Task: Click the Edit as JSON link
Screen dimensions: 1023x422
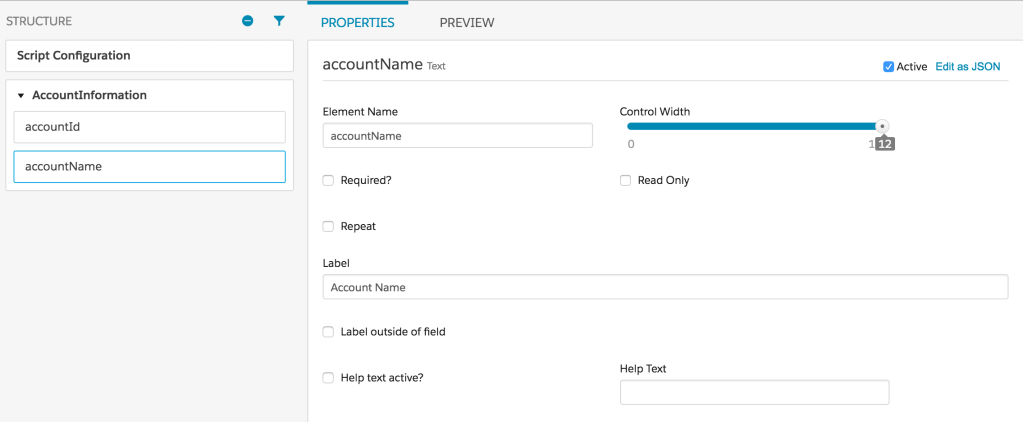Action: [x=967, y=67]
